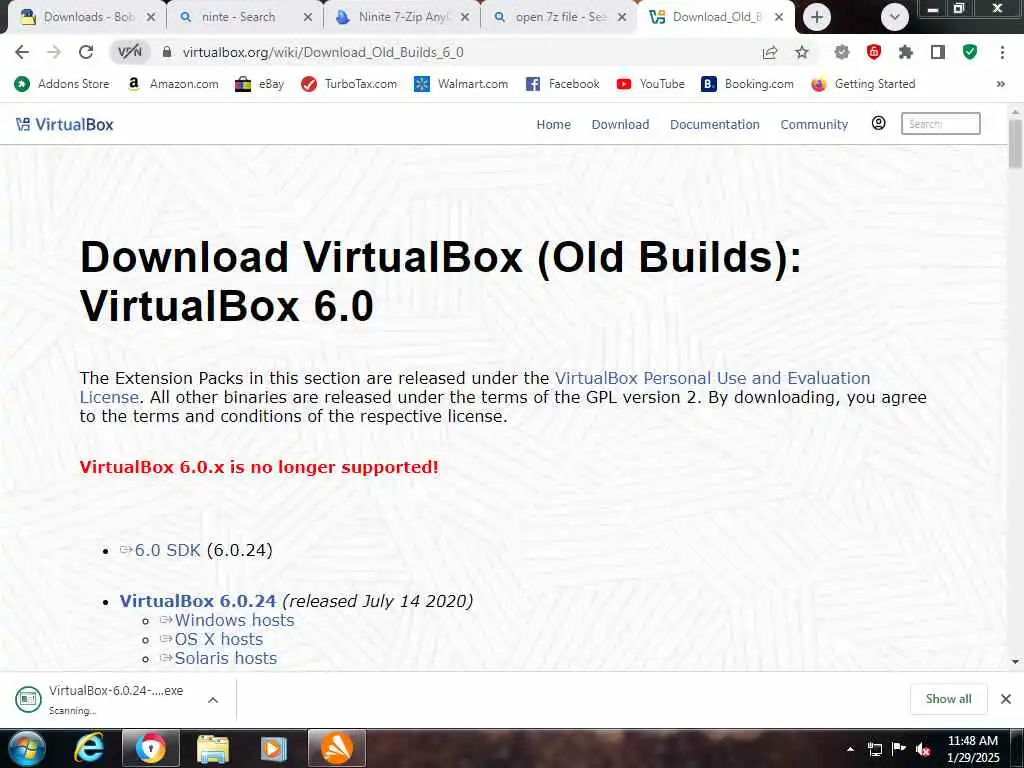Download the OS X hosts build

(x=219, y=639)
